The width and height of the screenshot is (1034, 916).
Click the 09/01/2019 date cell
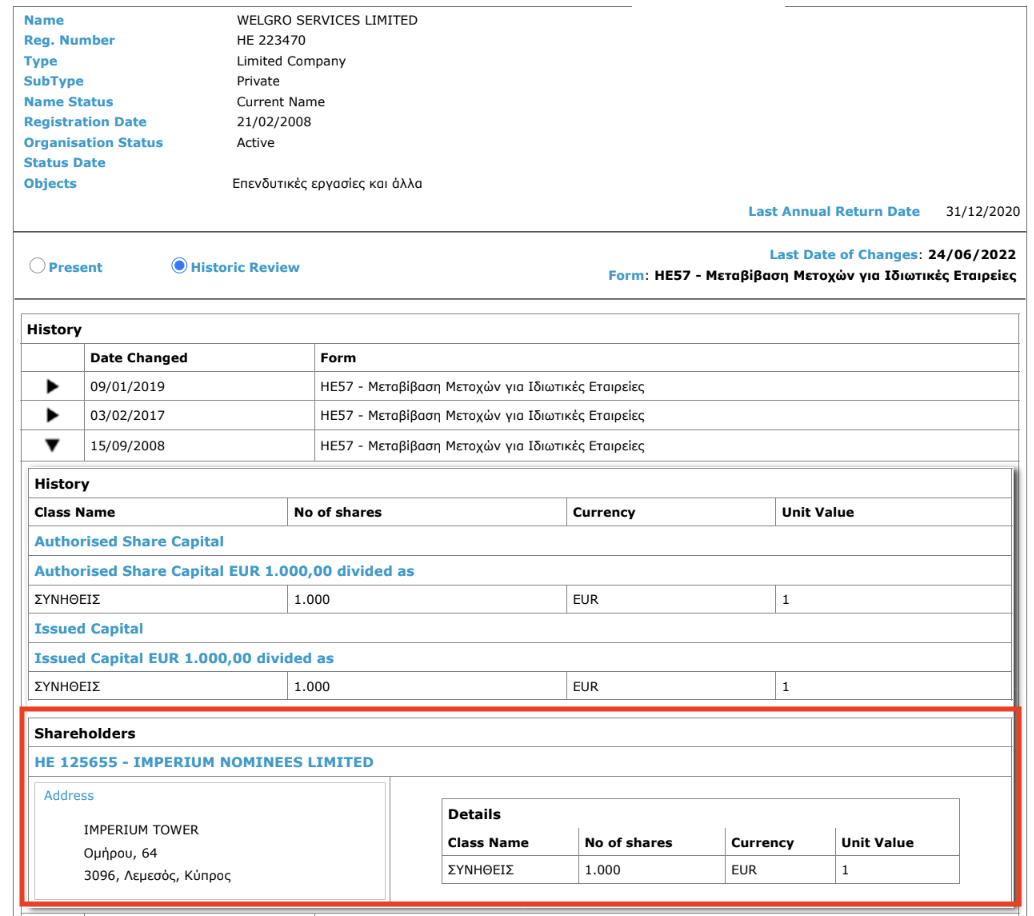(x=128, y=386)
